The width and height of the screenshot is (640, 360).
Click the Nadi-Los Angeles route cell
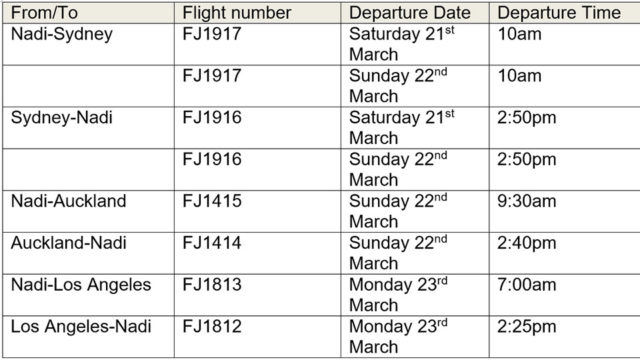pos(89,295)
